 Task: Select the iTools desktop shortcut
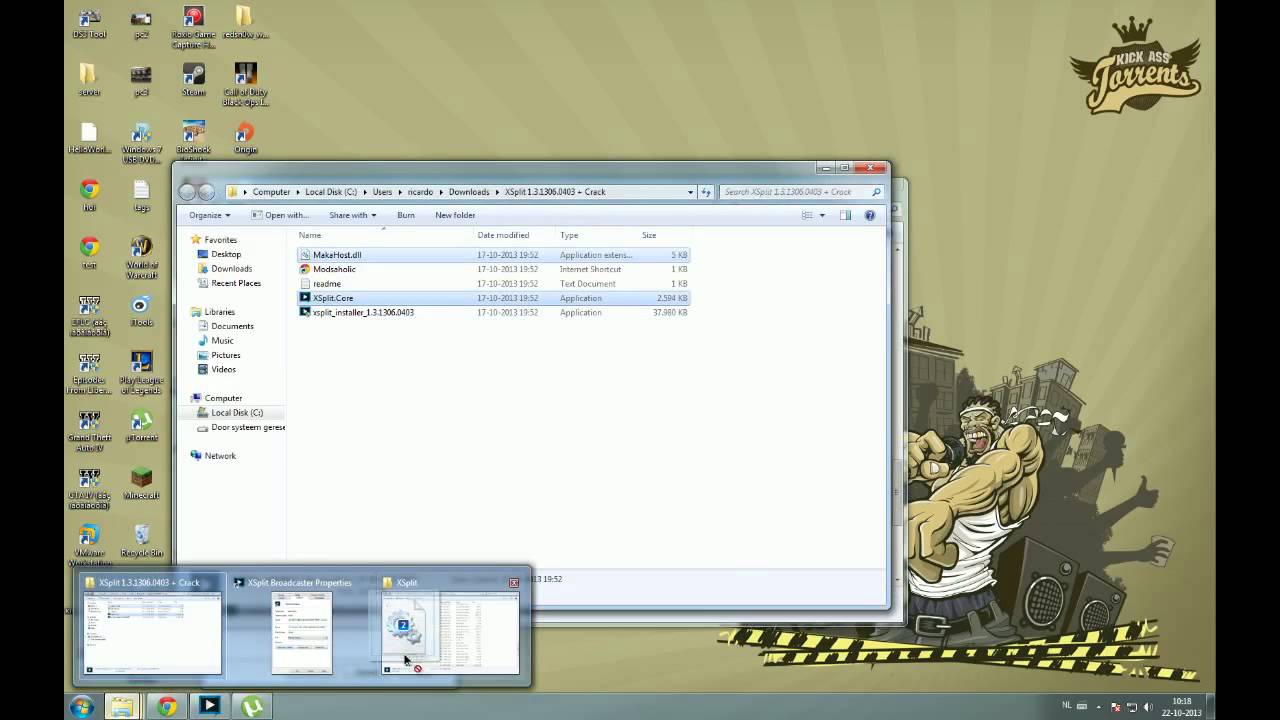[x=141, y=311]
